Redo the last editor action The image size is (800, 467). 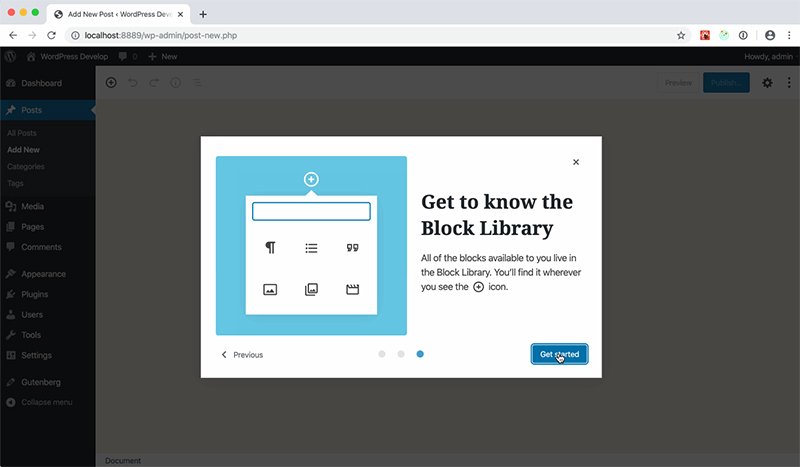154,83
